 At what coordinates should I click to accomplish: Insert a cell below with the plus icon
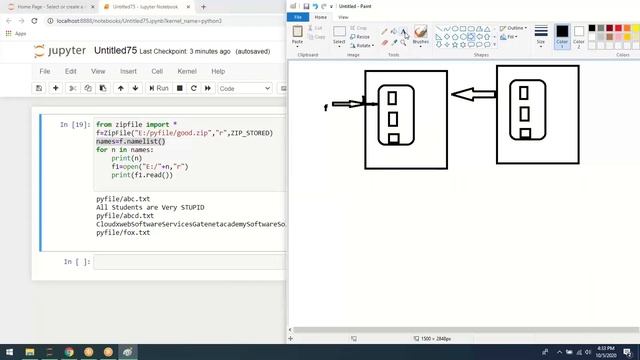point(56,88)
